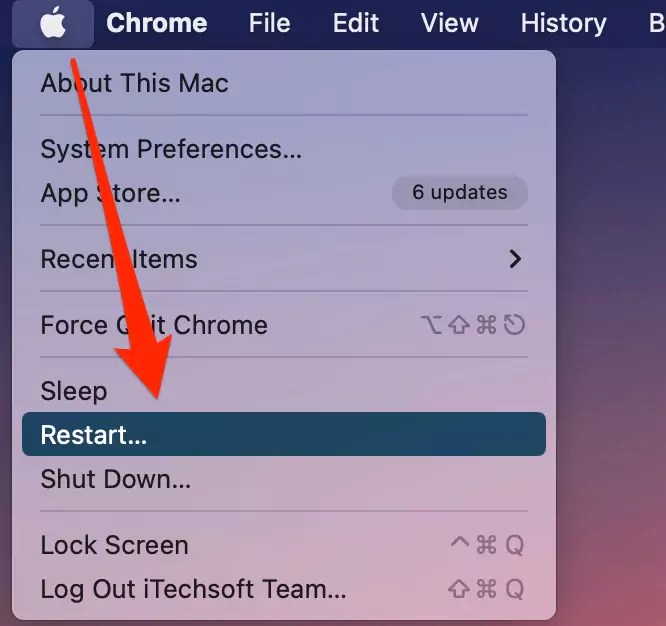
Task: Expand the Recent Items submenu
Action: point(284,259)
